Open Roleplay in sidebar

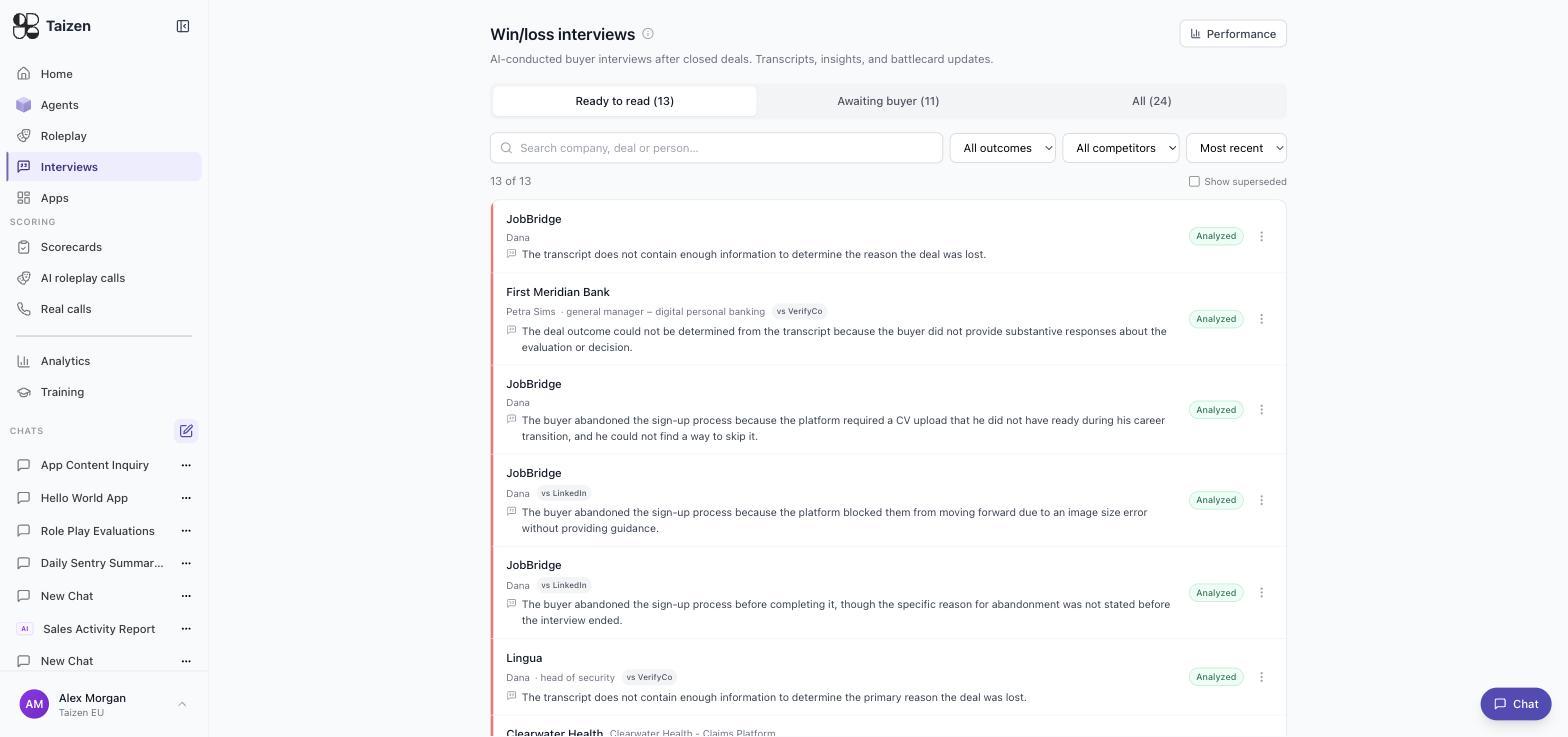click(104, 136)
